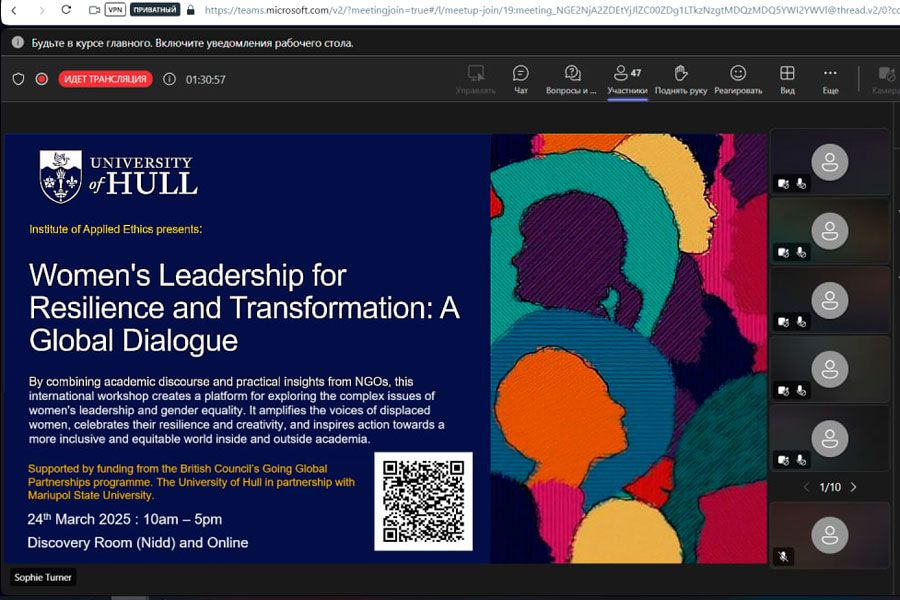900x600 pixels.
Task: Click the Управлять control button
Action: tap(476, 80)
